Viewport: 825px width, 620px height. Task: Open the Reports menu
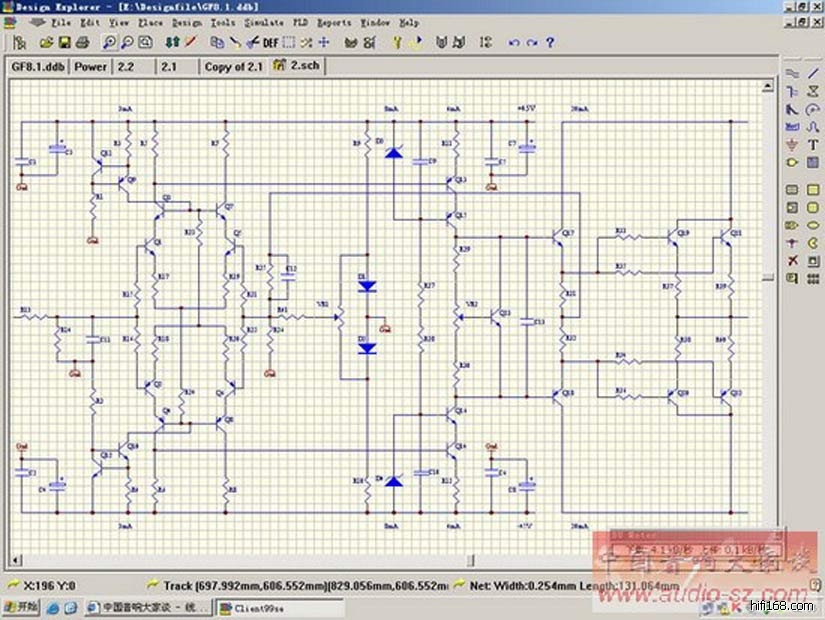point(334,22)
